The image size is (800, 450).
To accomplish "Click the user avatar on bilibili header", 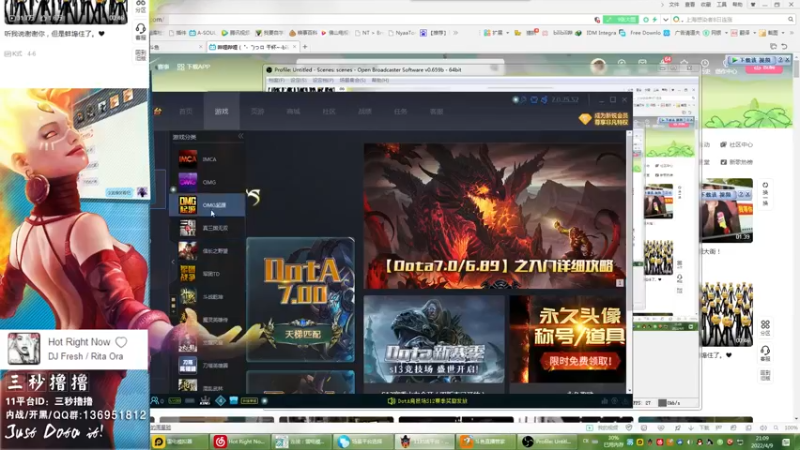I will (598, 66).
